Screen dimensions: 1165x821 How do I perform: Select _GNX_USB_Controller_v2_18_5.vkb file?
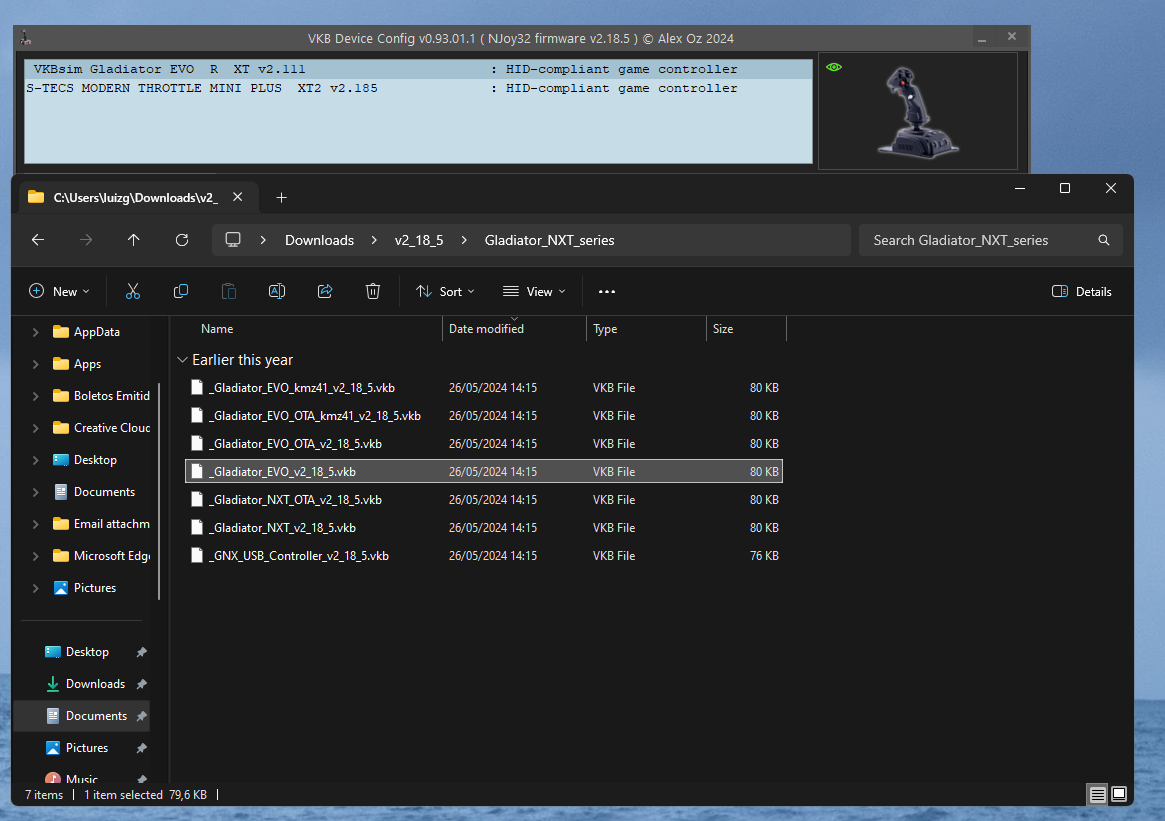click(x=484, y=556)
